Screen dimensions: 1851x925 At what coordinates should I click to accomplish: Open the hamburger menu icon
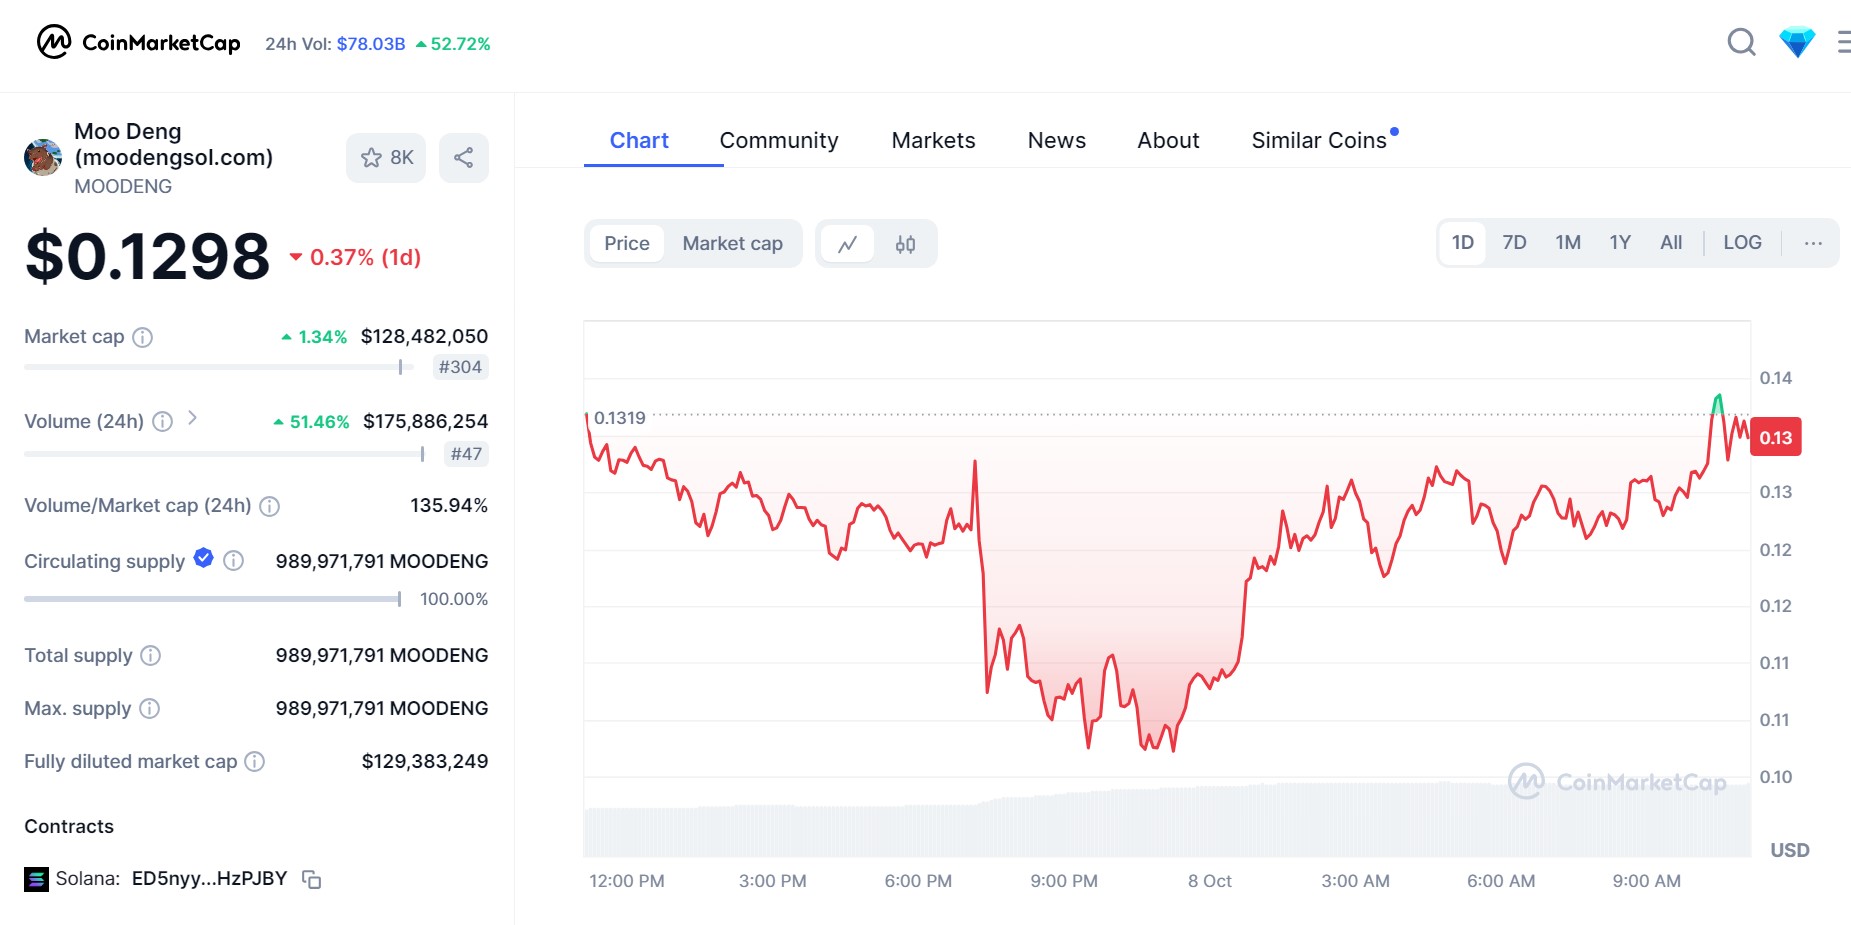pos(1843,42)
